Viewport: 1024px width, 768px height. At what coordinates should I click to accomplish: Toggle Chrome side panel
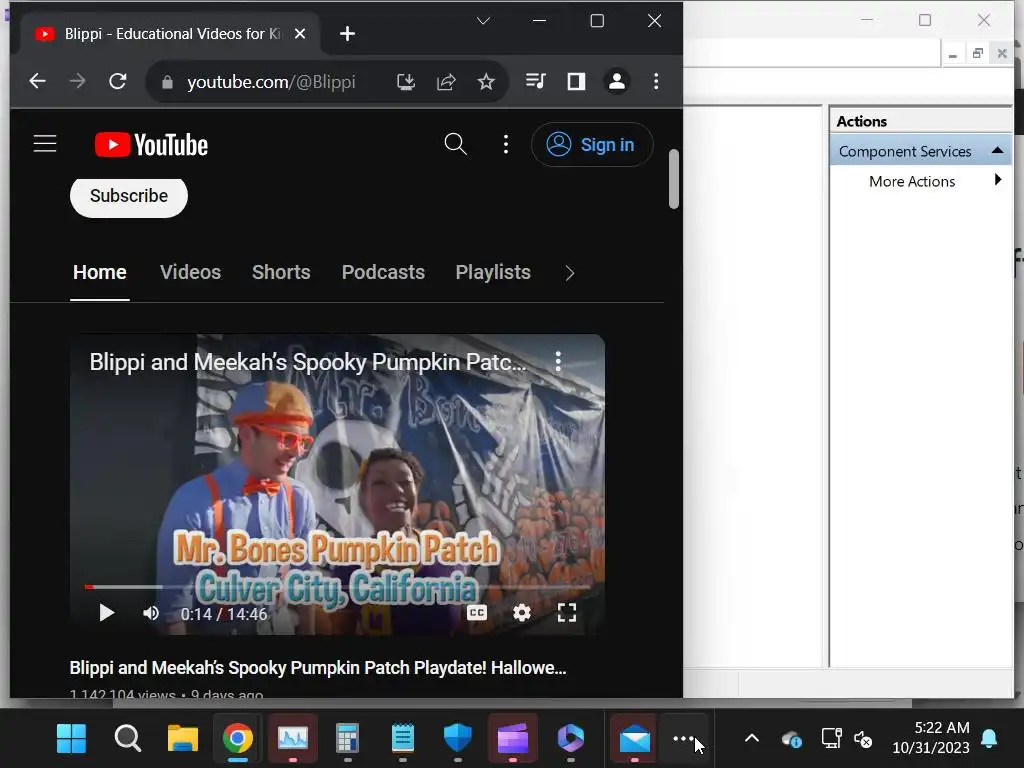pyautogui.click(x=576, y=81)
